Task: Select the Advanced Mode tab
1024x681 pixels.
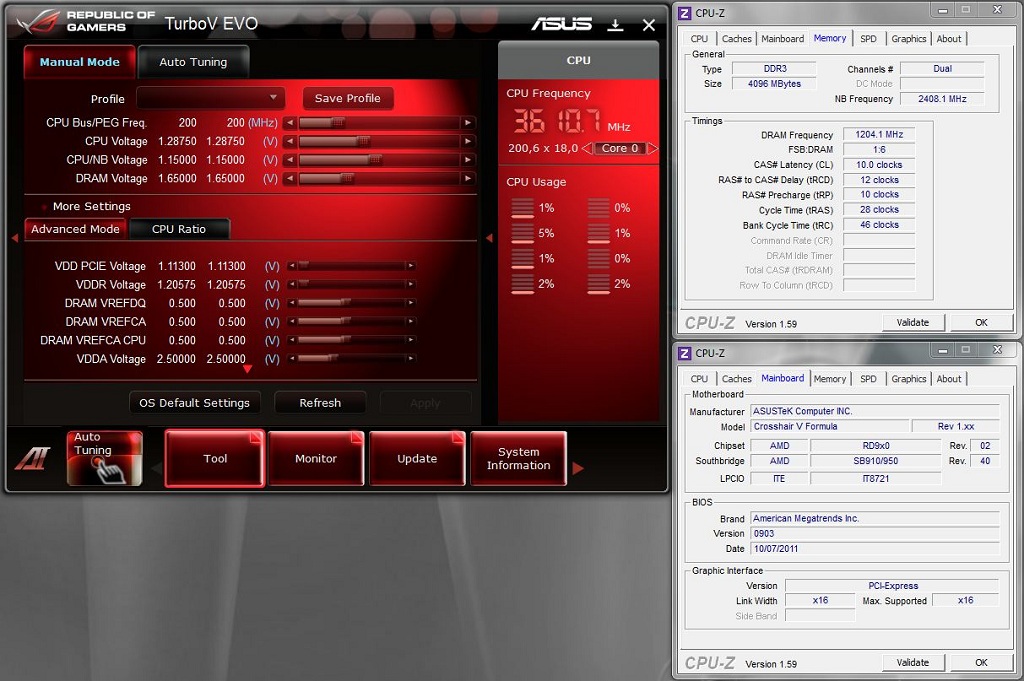Action: point(75,229)
